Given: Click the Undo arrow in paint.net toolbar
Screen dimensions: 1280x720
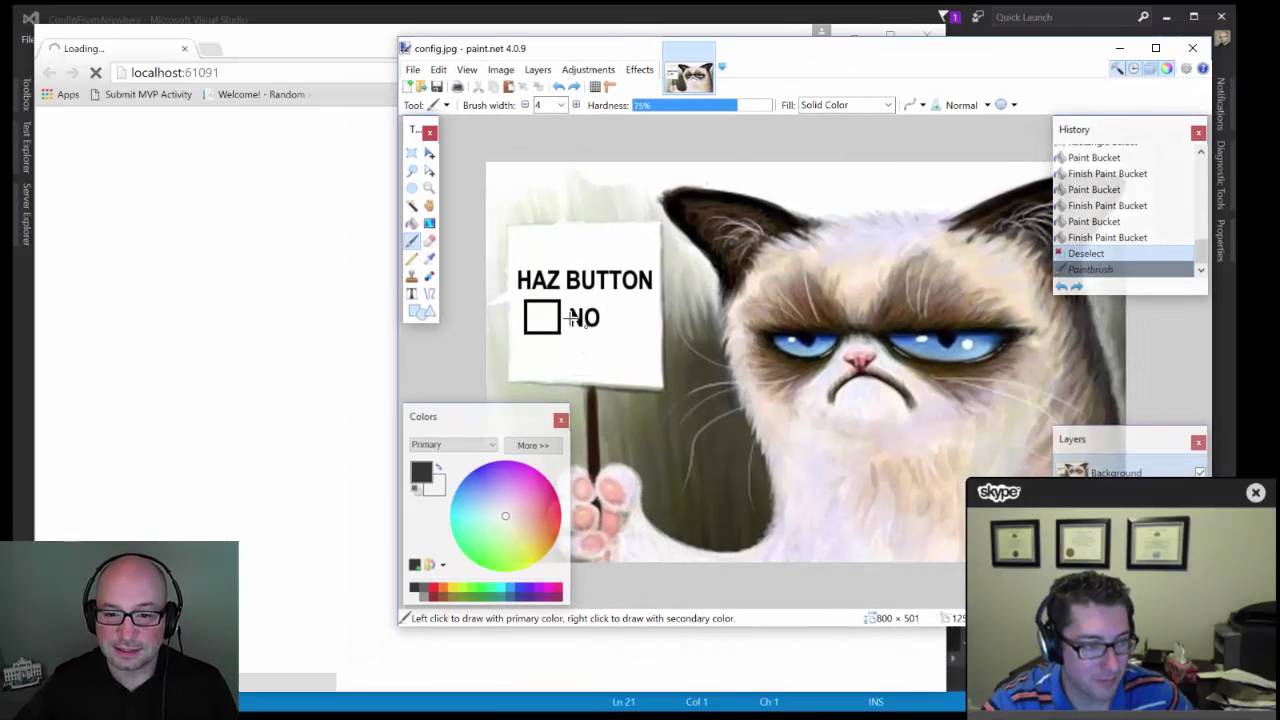Looking at the screenshot, I should pyautogui.click(x=558, y=87).
